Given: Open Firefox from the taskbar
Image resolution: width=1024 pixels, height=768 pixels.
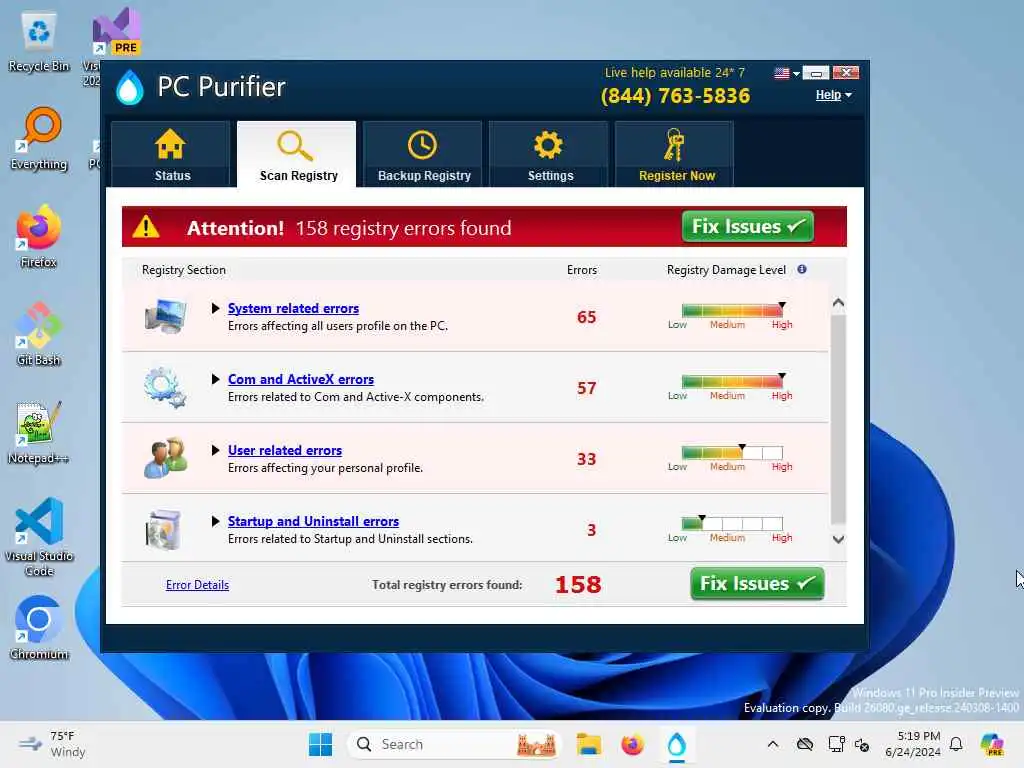Looking at the screenshot, I should (632, 744).
